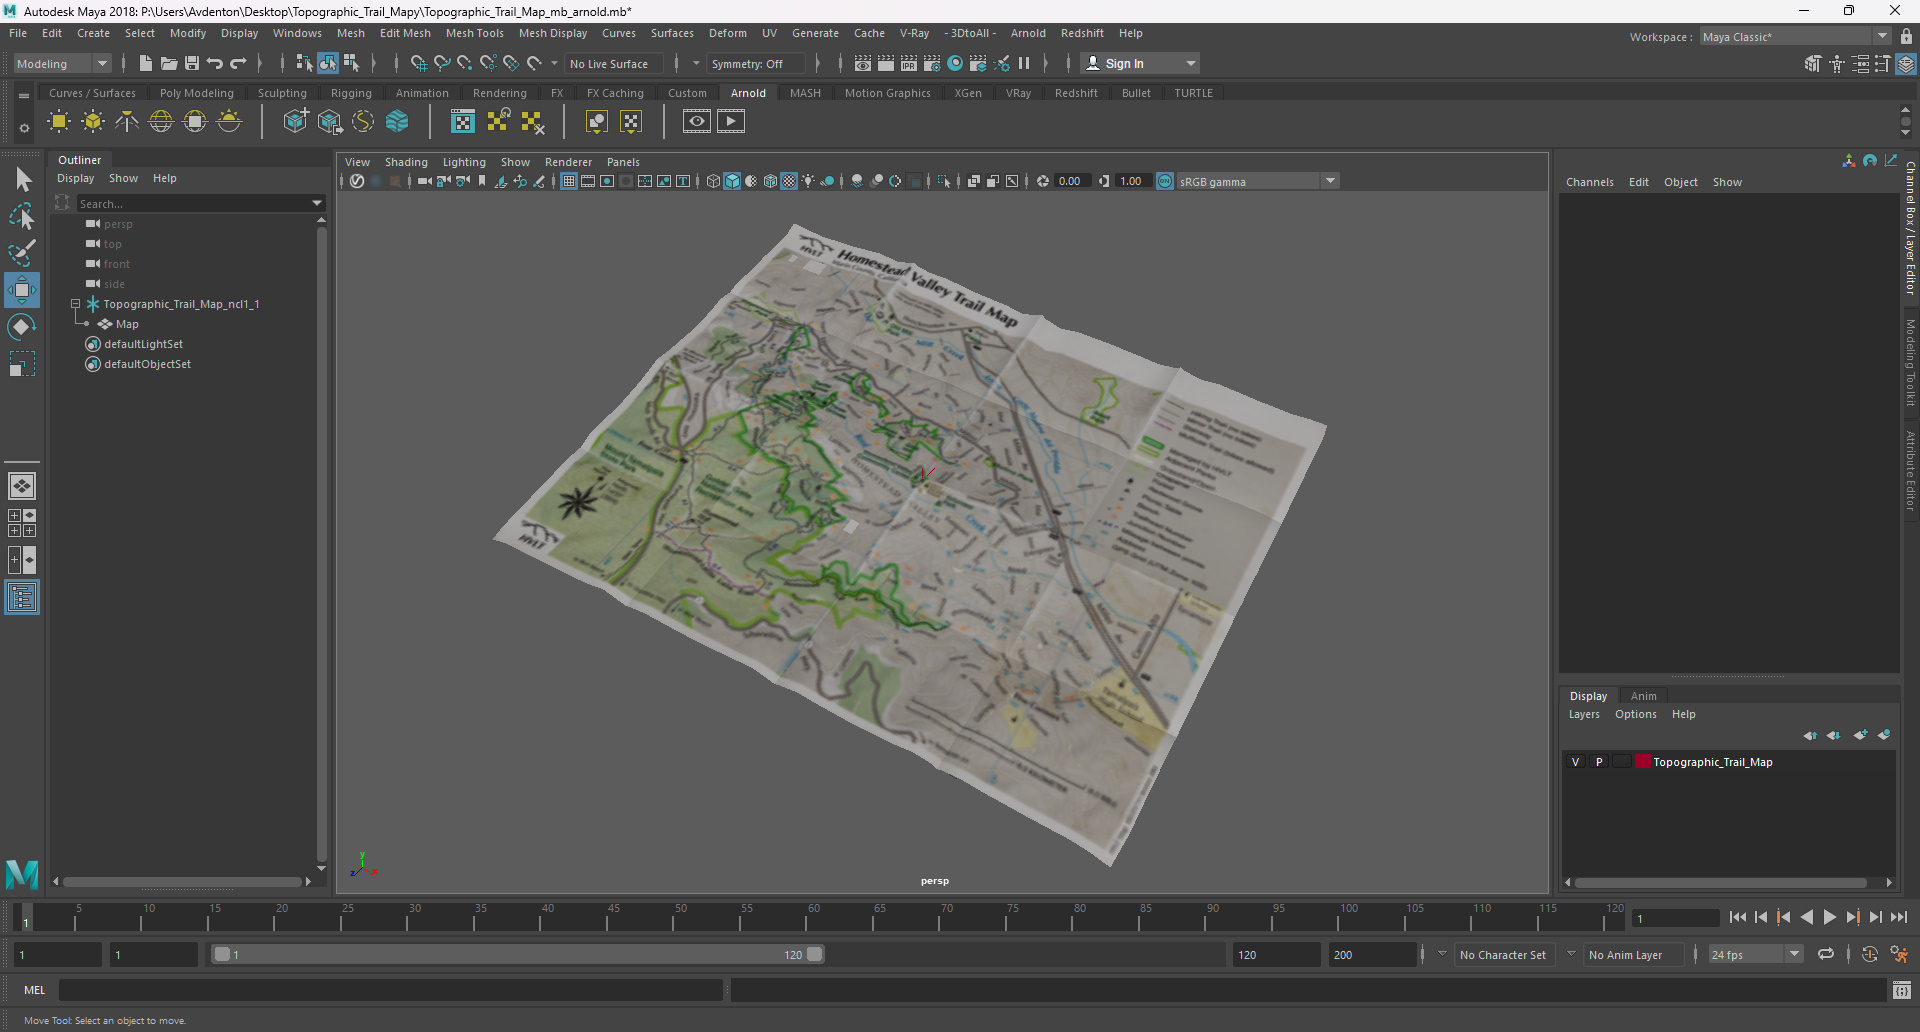Create an Arnold skydome light
This screenshot has height=1032, width=1920.
point(161,122)
